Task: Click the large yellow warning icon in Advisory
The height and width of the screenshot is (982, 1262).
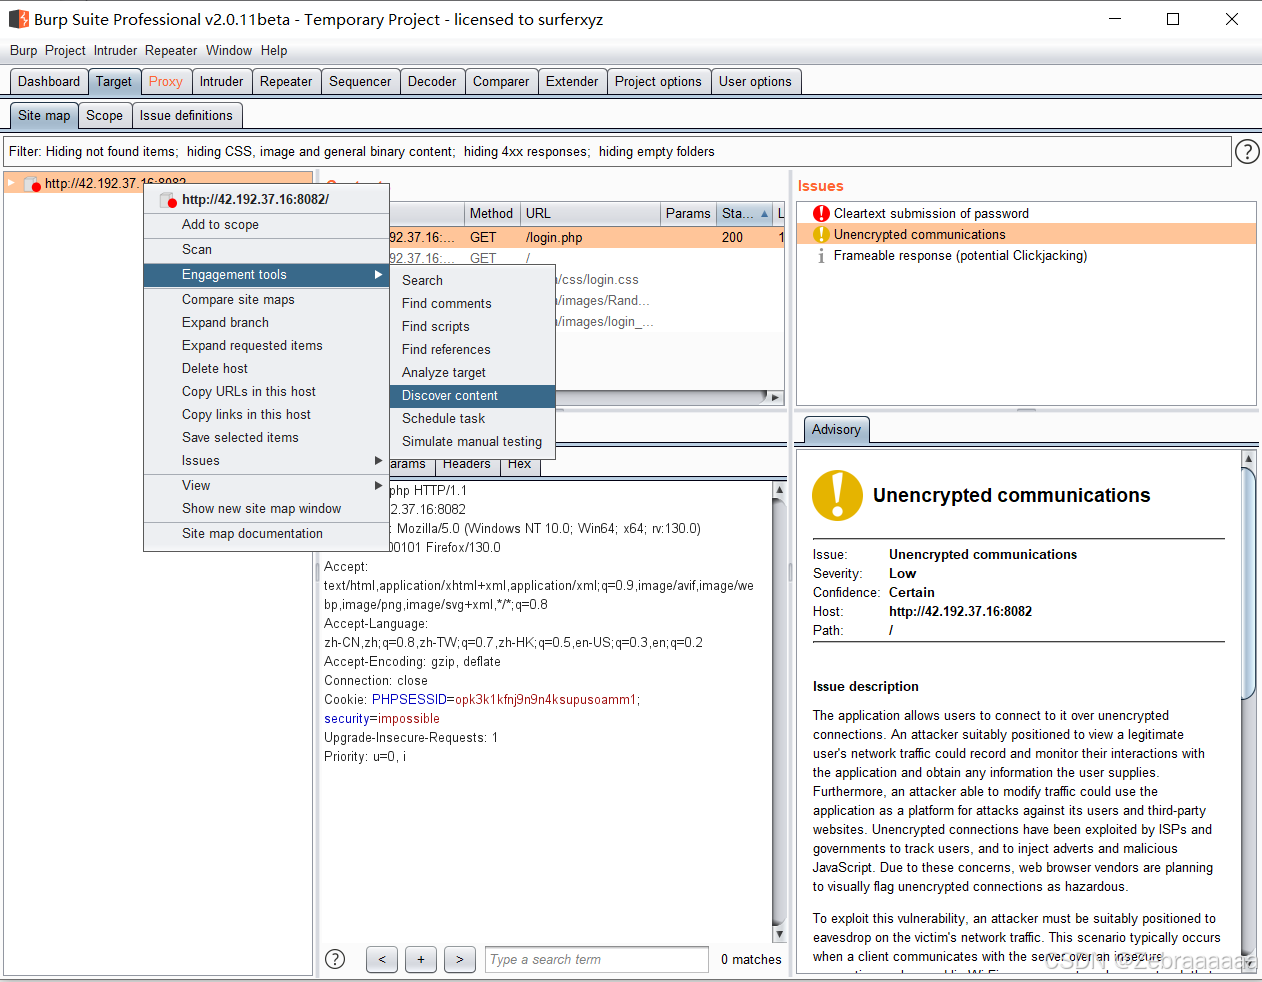Action: point(837,495)
